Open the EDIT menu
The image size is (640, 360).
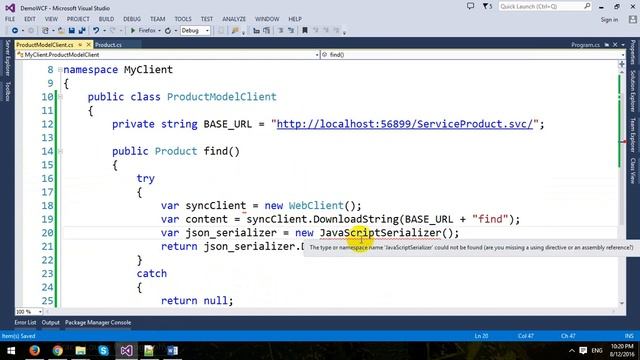click(x=30, y=19)
